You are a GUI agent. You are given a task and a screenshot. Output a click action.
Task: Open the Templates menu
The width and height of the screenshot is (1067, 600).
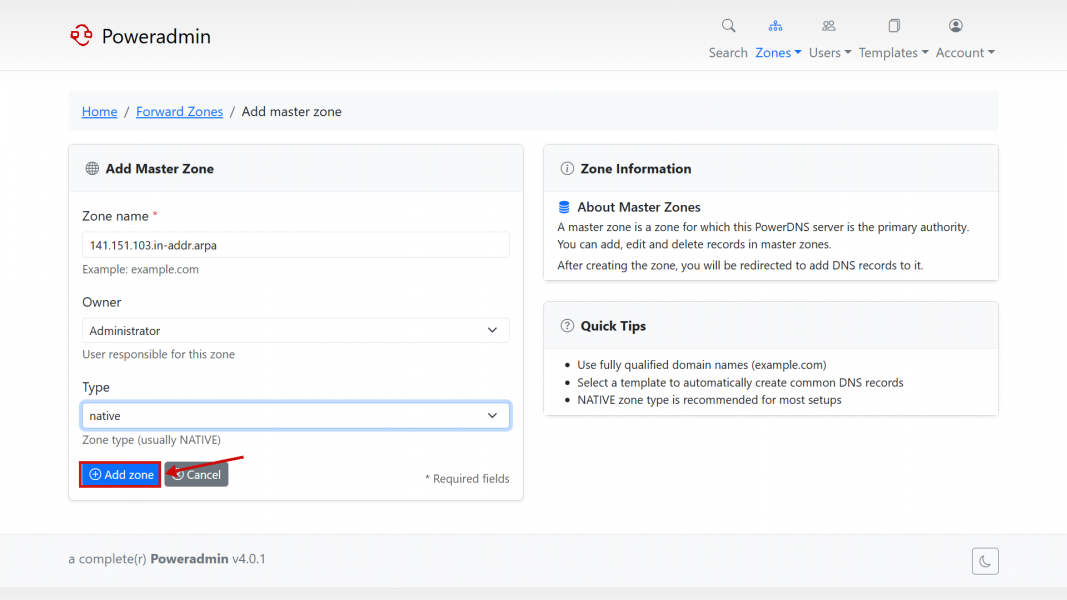(893, 53)
